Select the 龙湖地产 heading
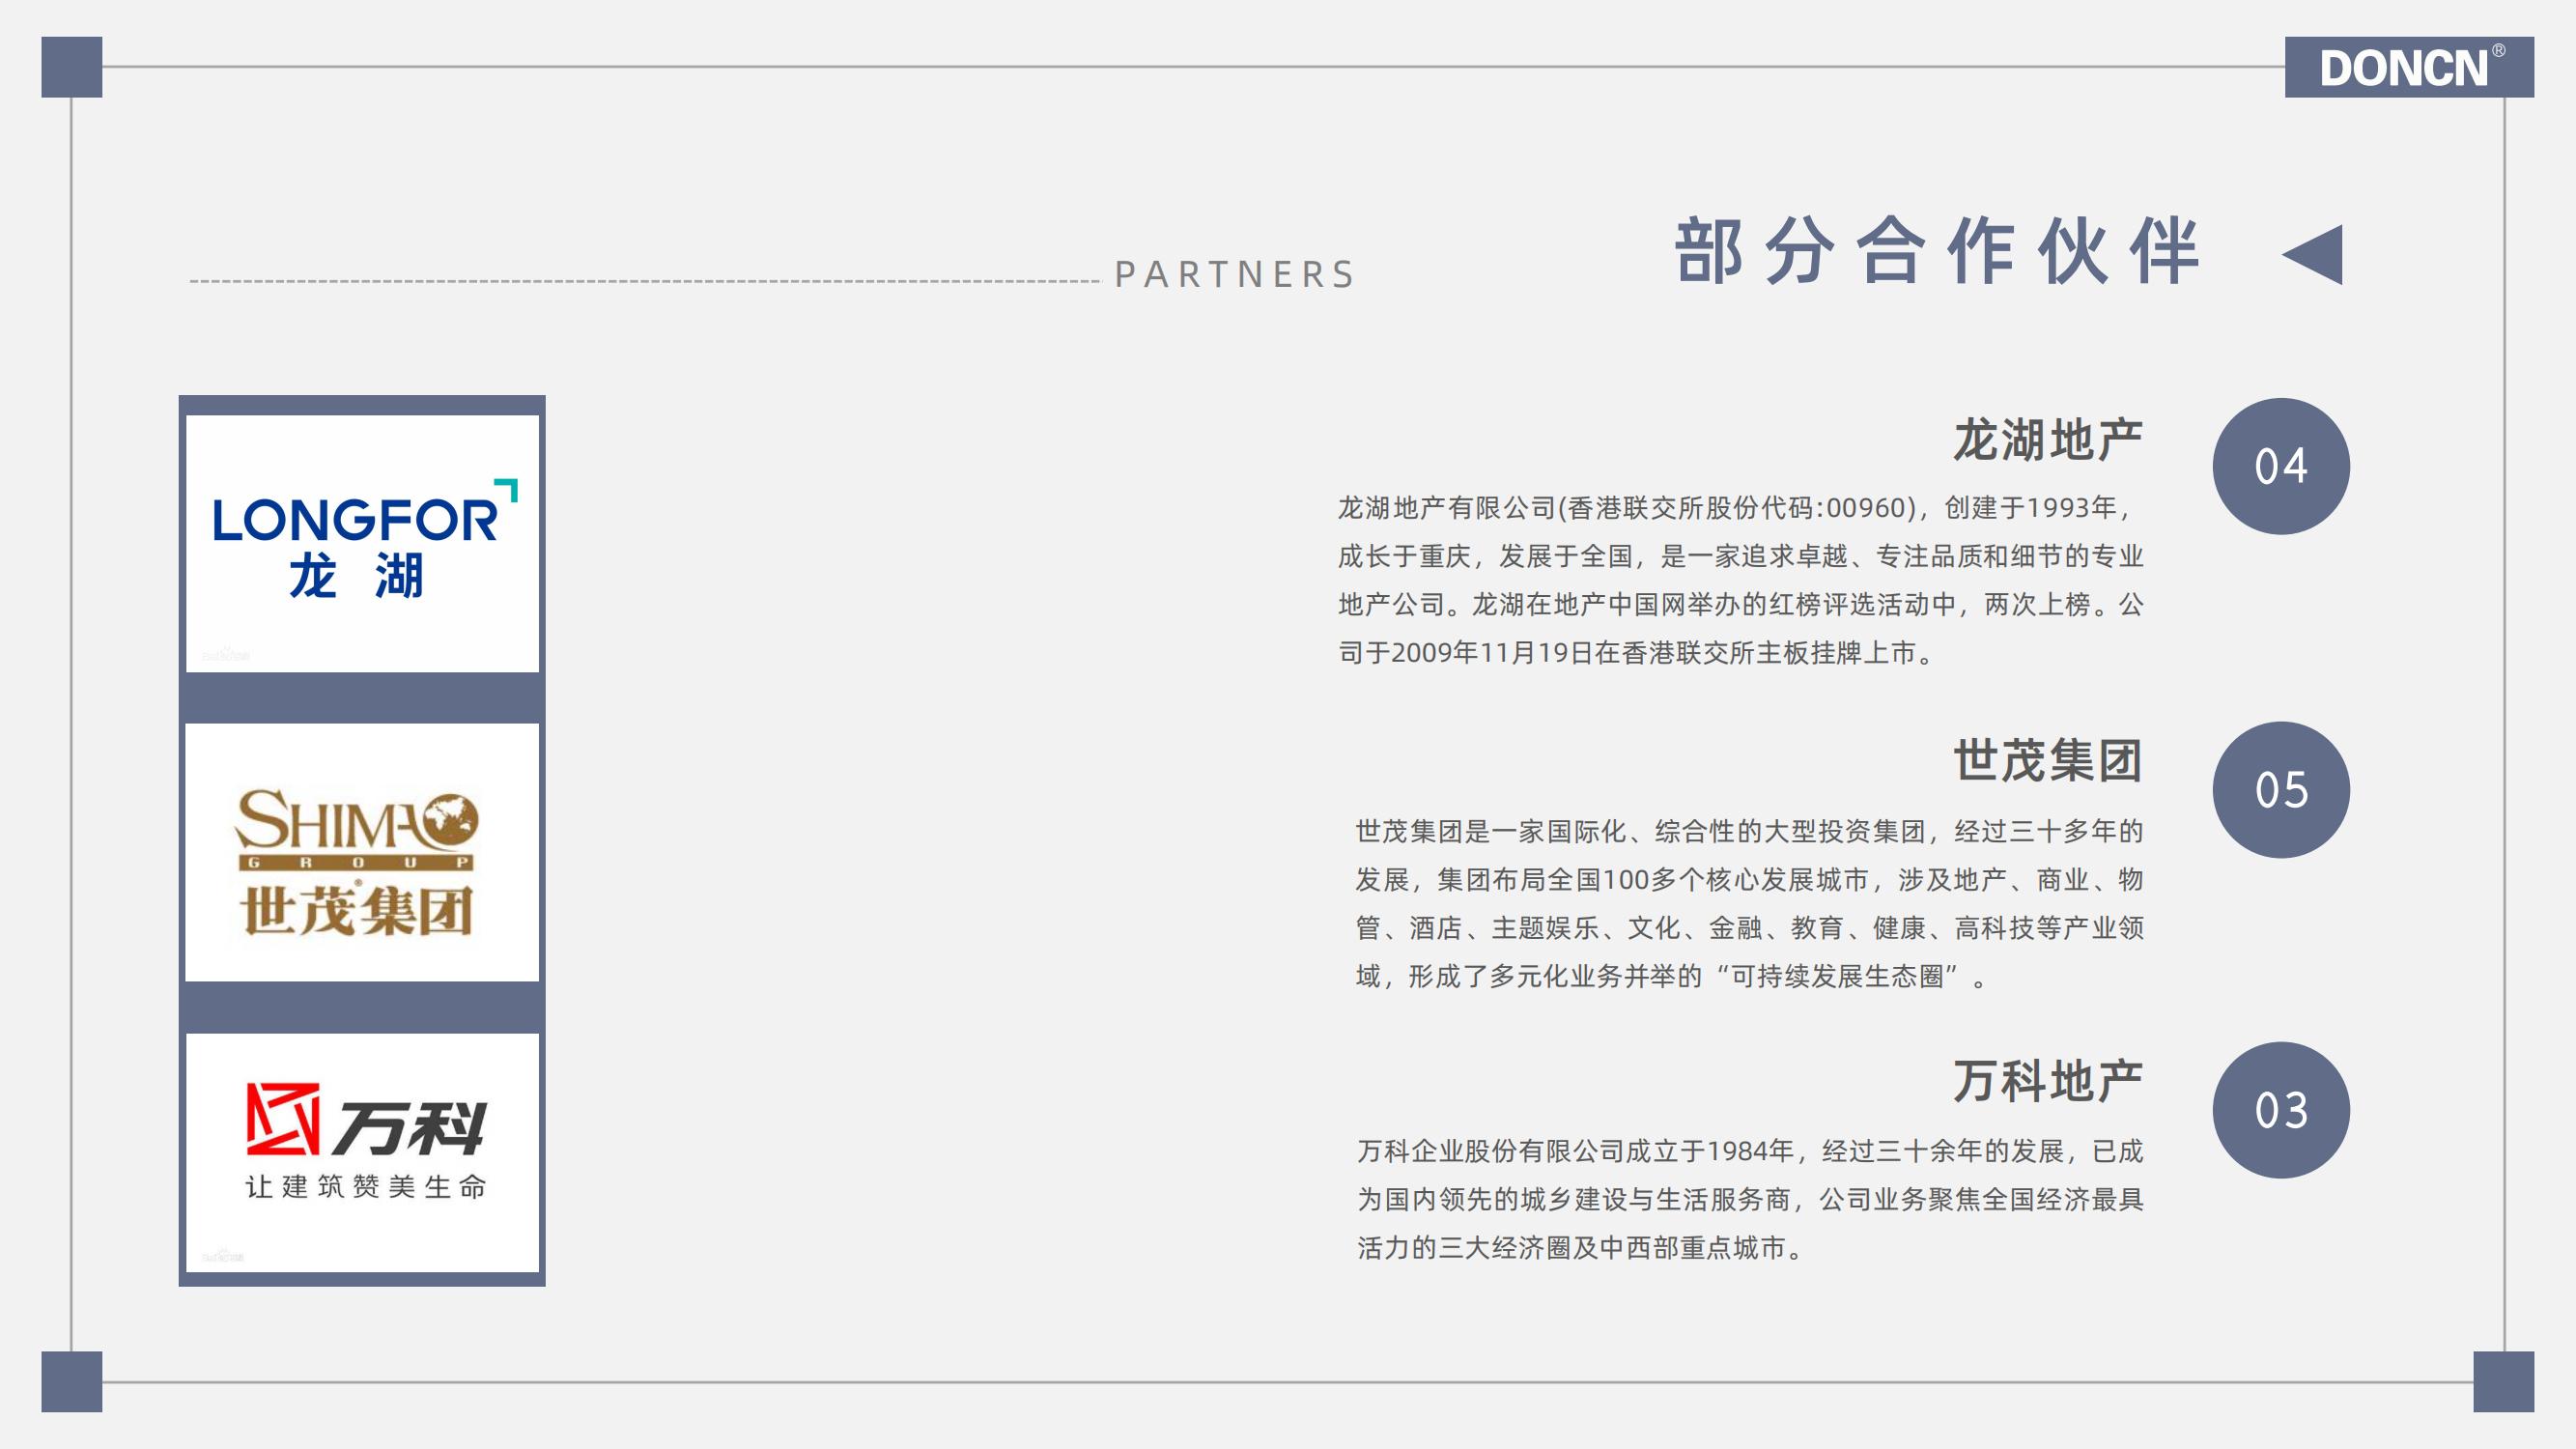The width and height of the screenshot is (2576, 1449). [x=2048, y=440]
